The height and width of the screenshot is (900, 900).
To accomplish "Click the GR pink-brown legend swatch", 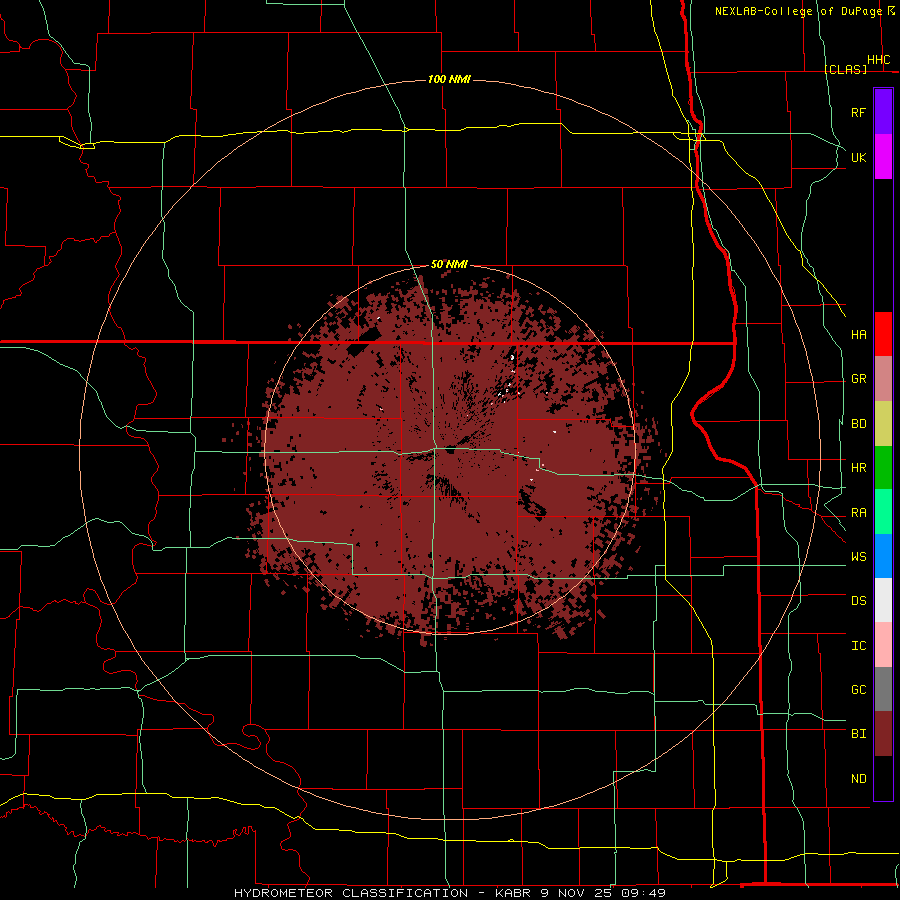I will point(883,379).
